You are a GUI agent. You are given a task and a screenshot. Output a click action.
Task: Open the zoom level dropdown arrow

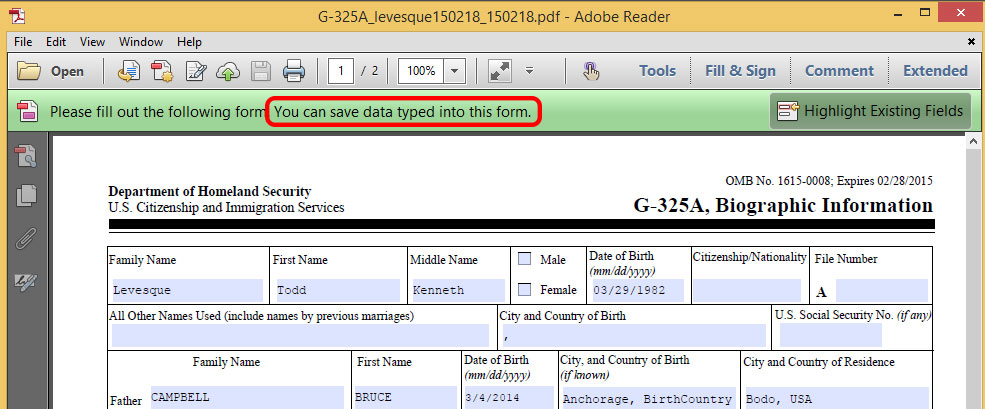[x=455, y=71]
